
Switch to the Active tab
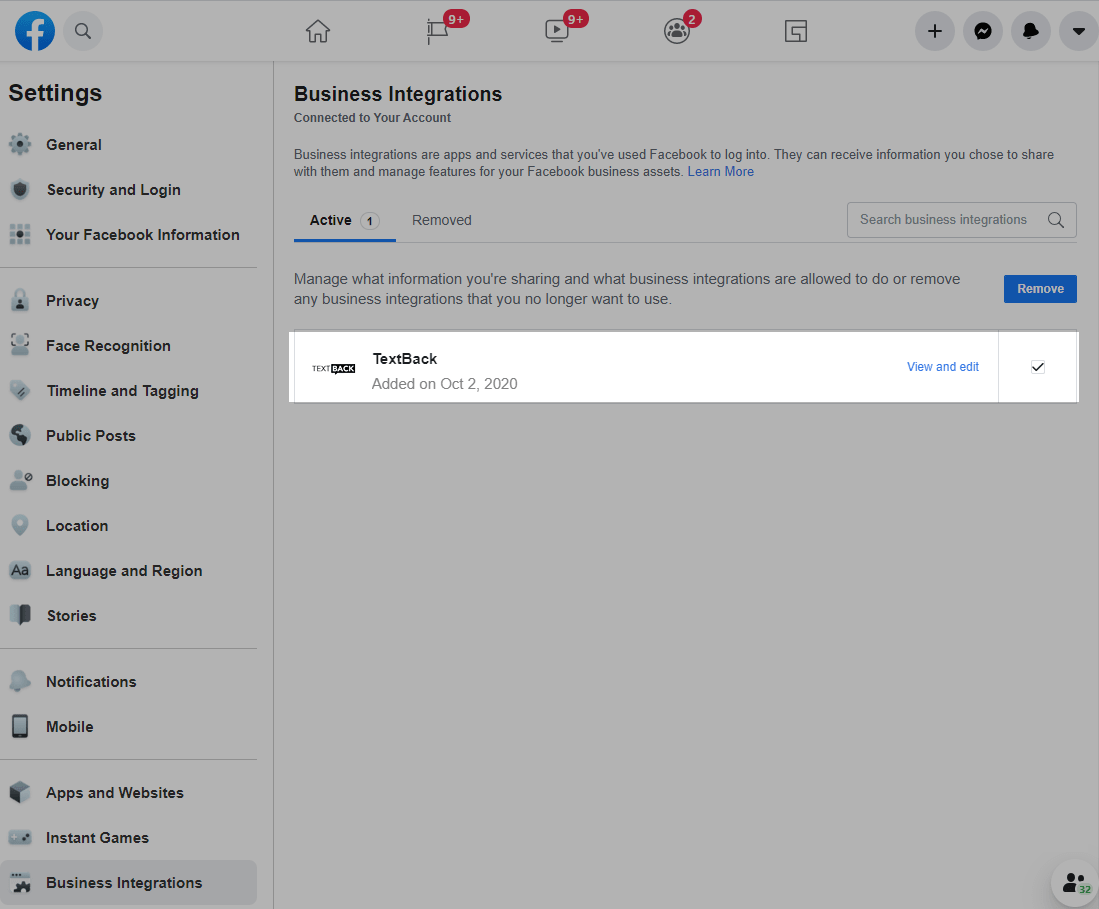[344, 221]
